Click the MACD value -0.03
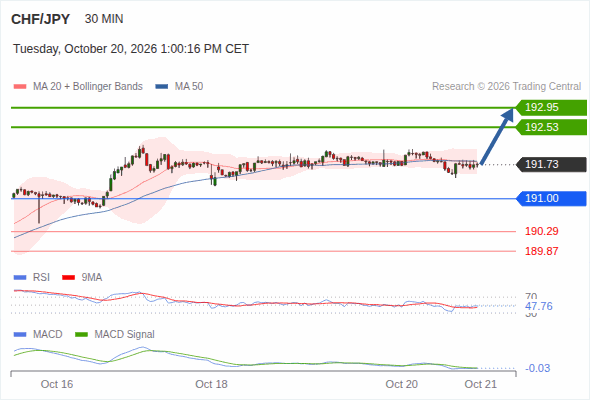Viewport: 590px width, 400px height. (537, 368)
